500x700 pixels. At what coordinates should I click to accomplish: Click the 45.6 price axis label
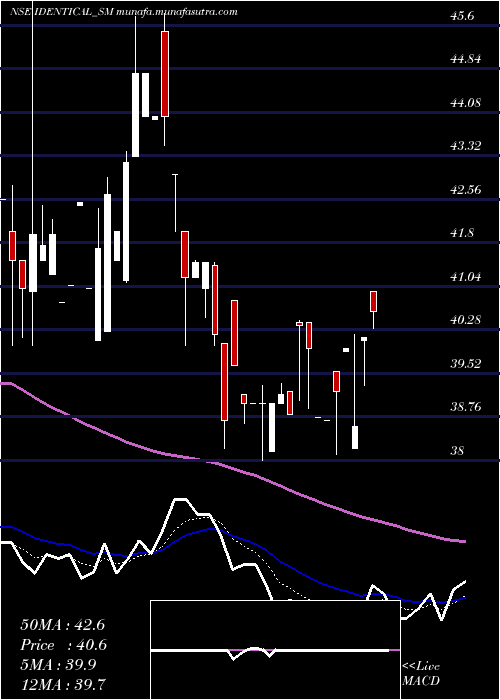pyautogui.click(x=464, y=16)
